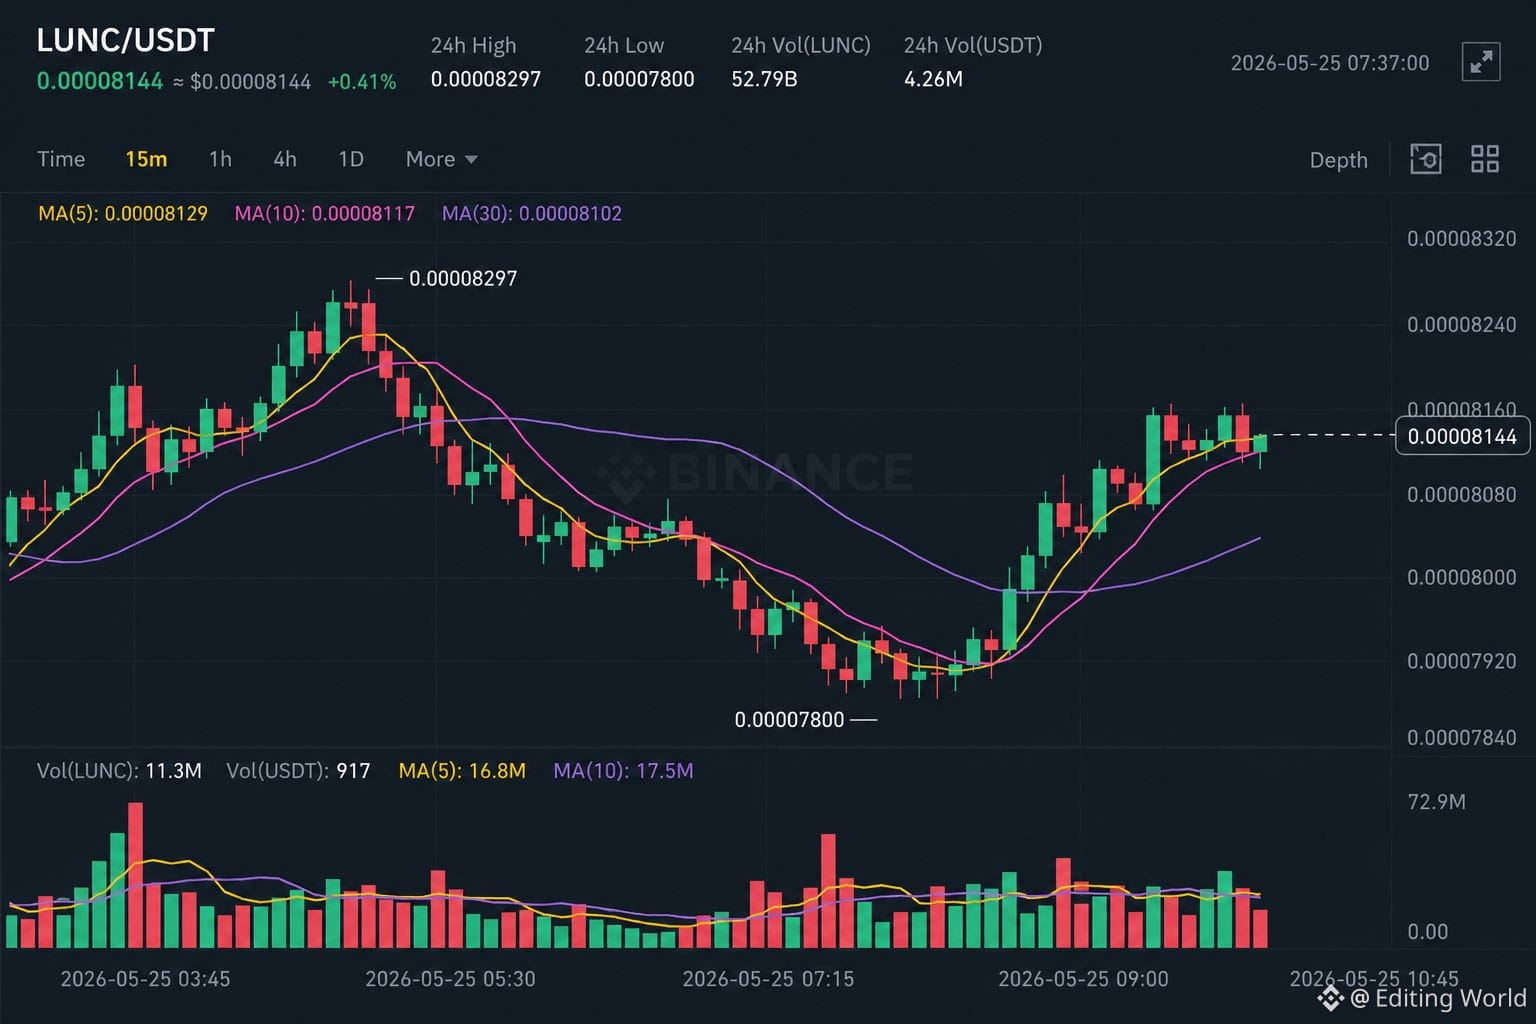This screenshot has width=1536, height=1024.
Task: Open the chart screenshot settings icon
Action: [1425, 159]
